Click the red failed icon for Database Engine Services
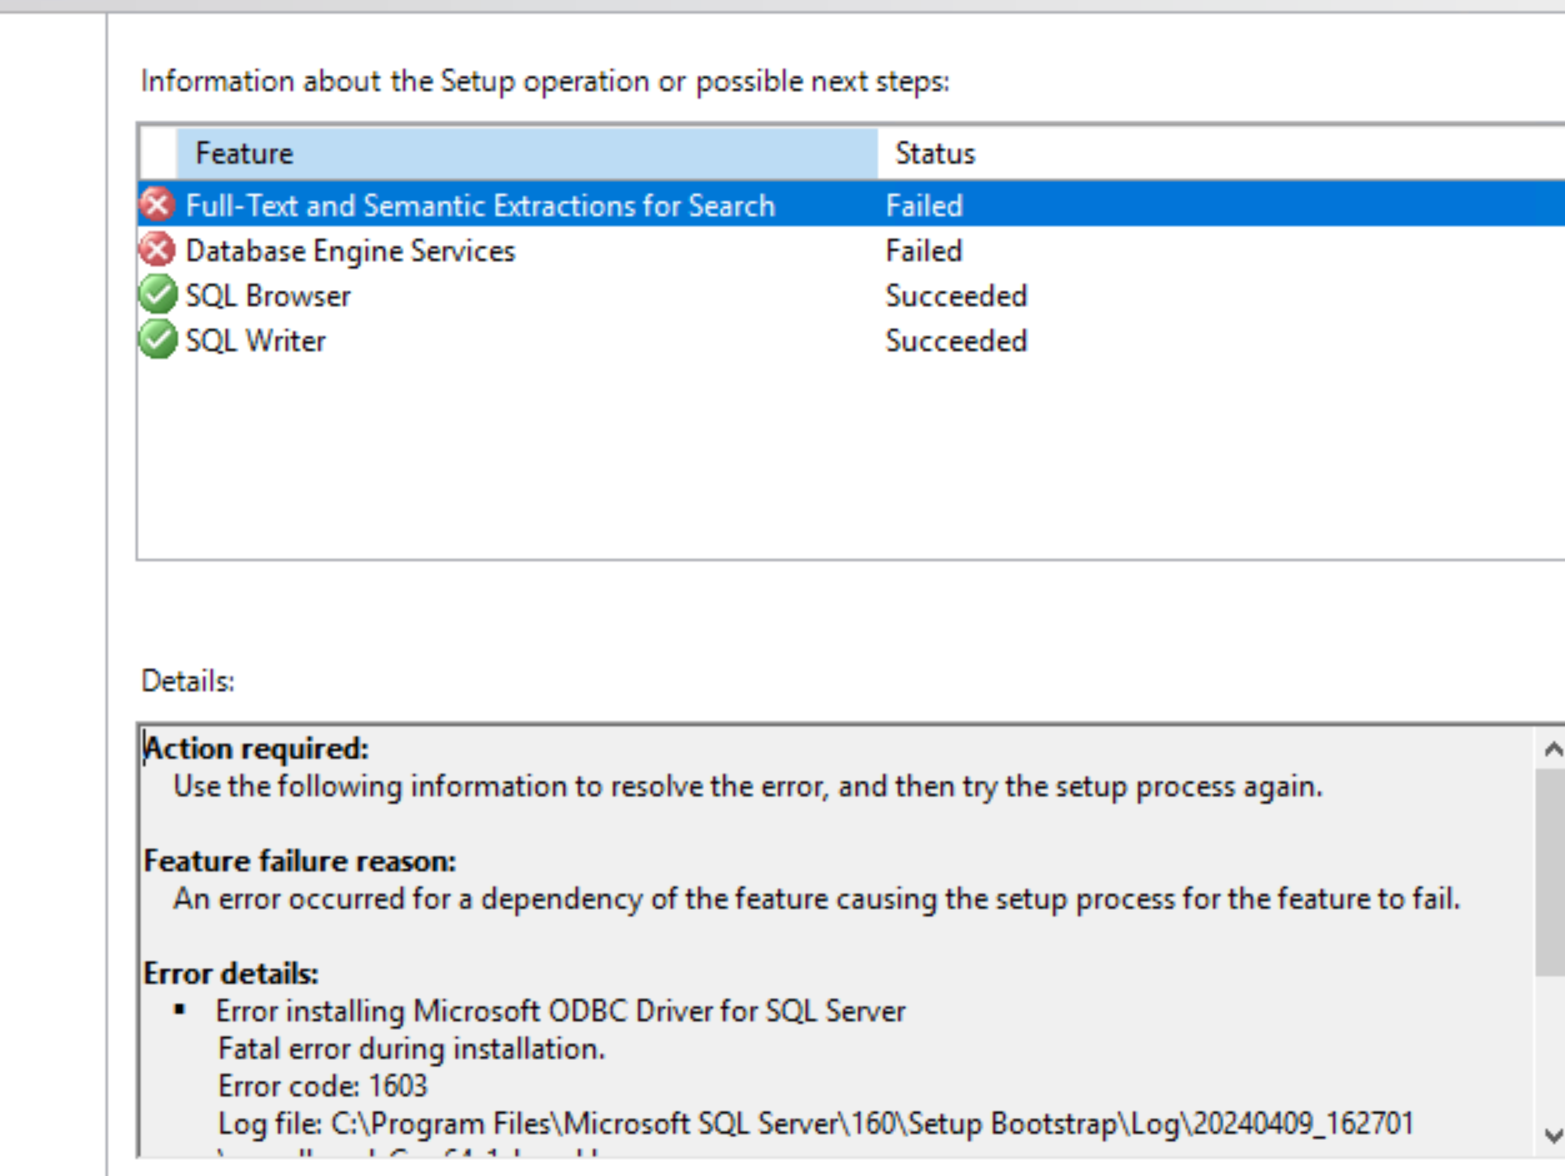The width and height of the screenshot is (1565, 1176). click(157, 250)
